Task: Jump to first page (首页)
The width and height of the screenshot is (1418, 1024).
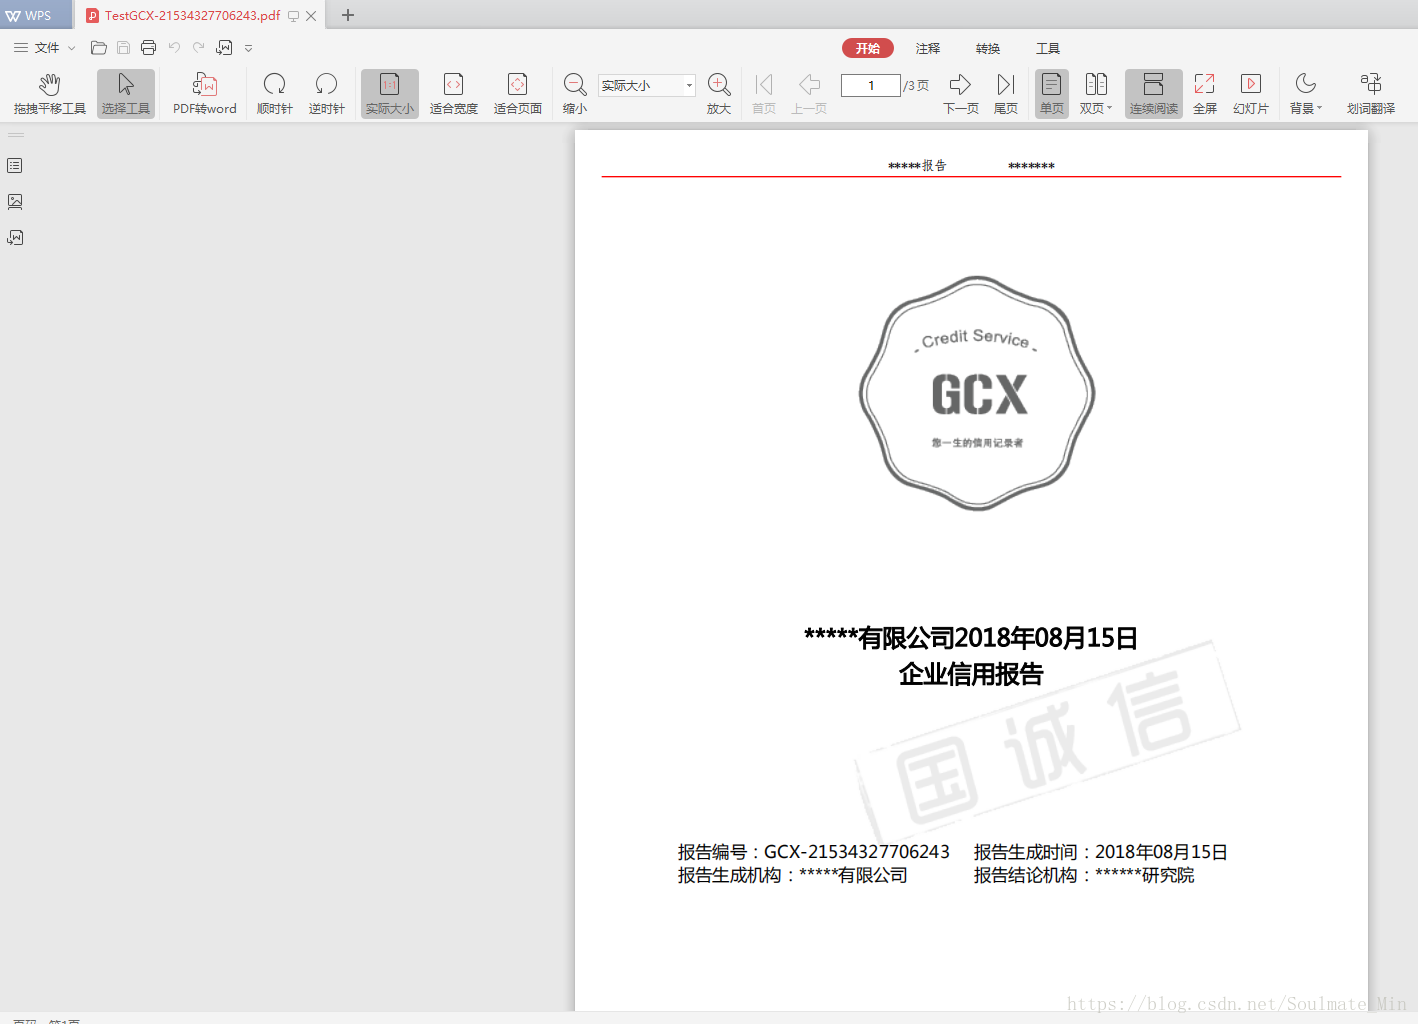Action: 764,94
